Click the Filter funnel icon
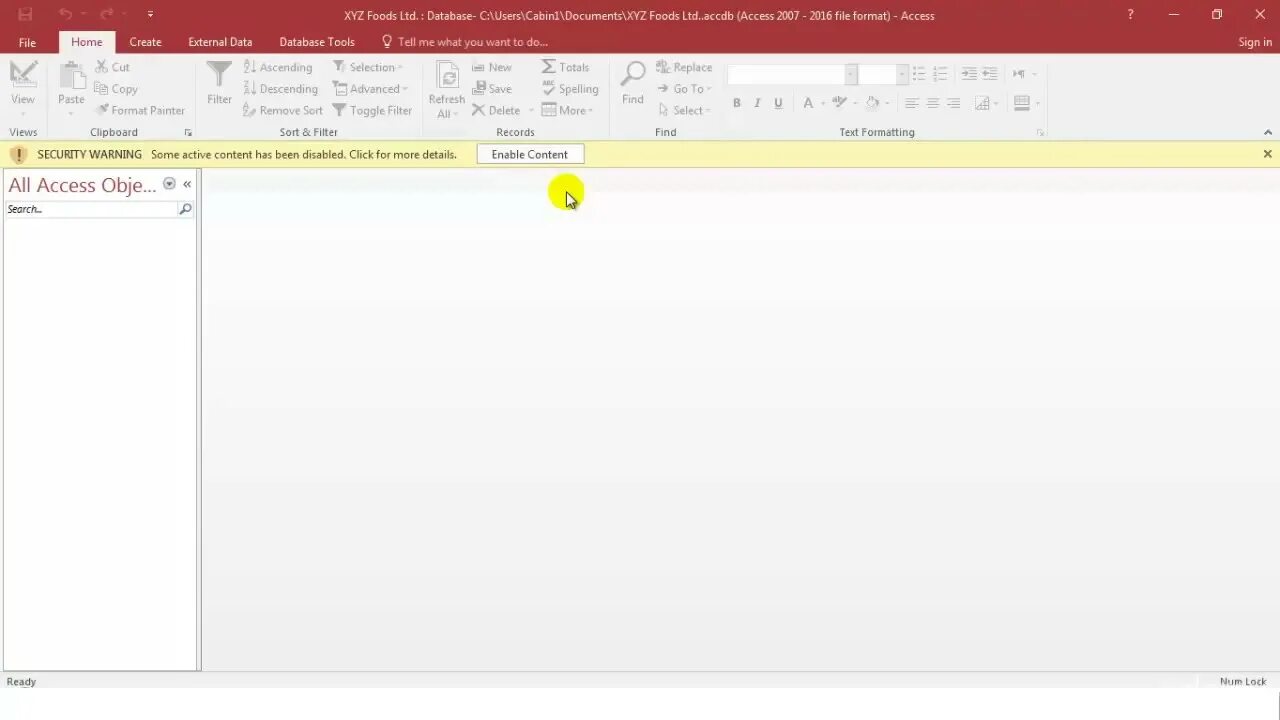This screenshot has height=720, width=1280. (x=219, y=75)
